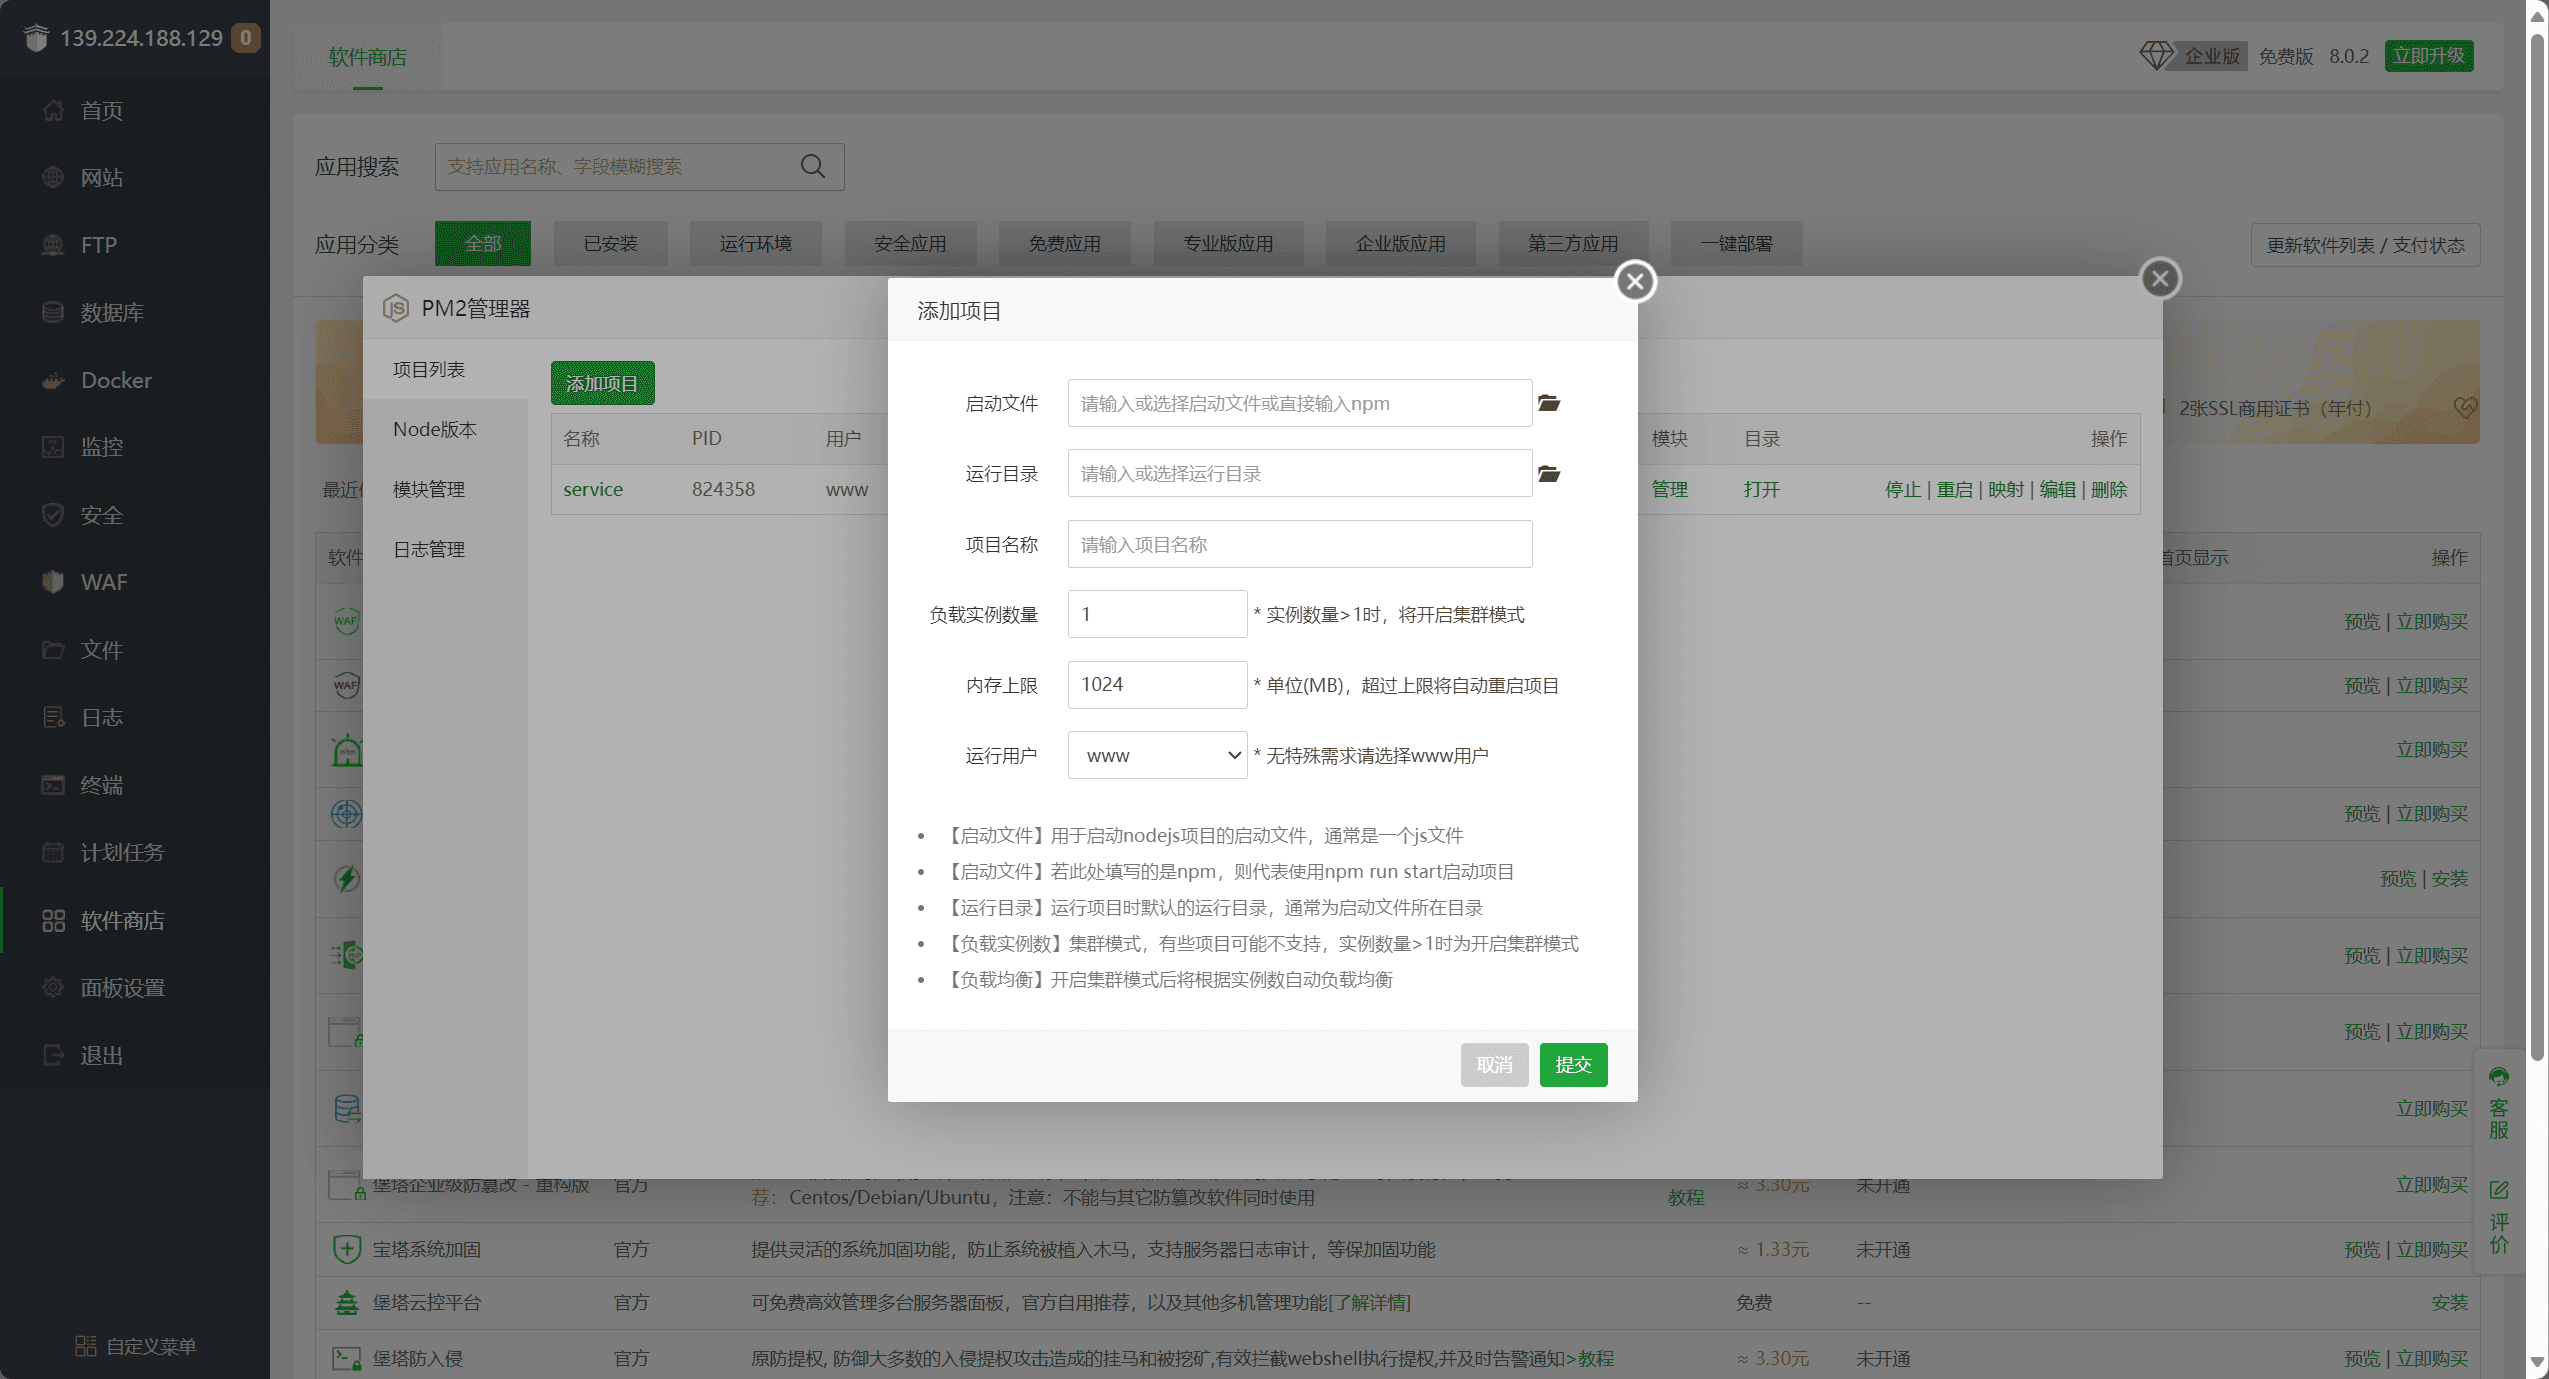
Task: Click 客服 customer service icon
Action: pos(2498,1103)
